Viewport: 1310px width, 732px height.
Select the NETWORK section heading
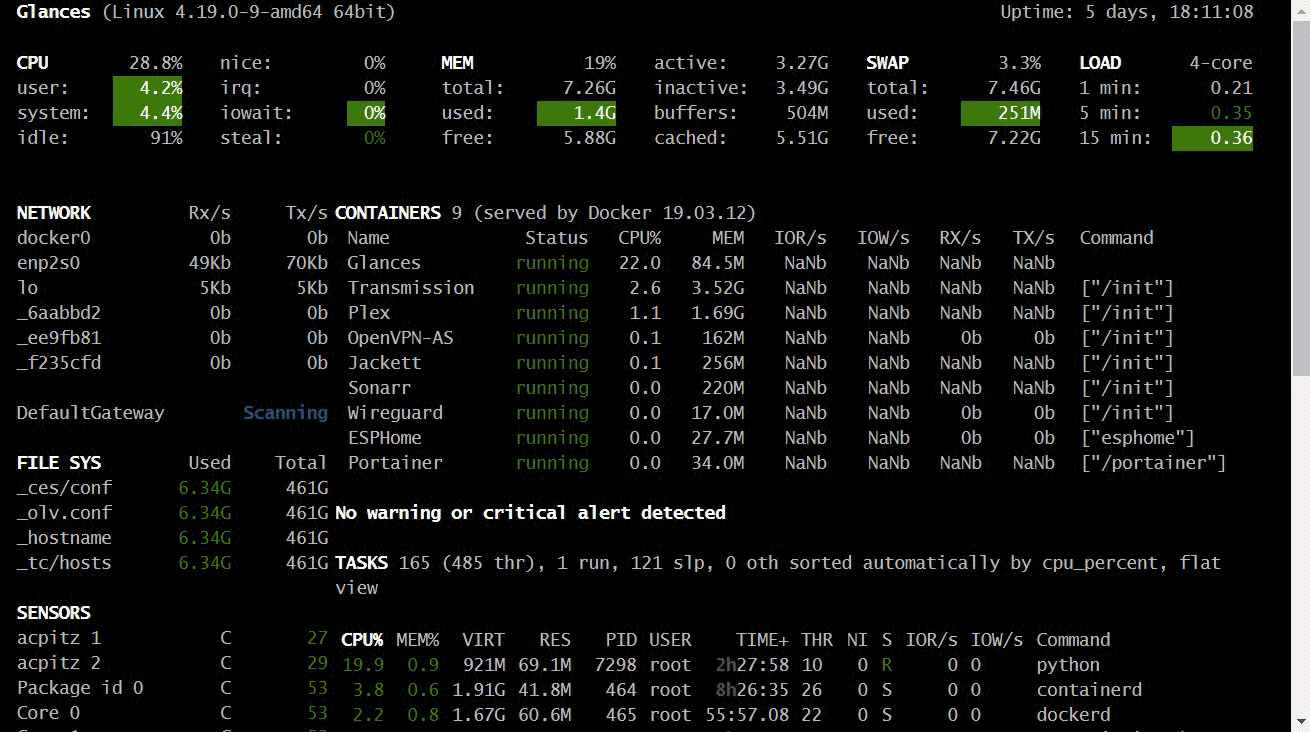(54, 213)
